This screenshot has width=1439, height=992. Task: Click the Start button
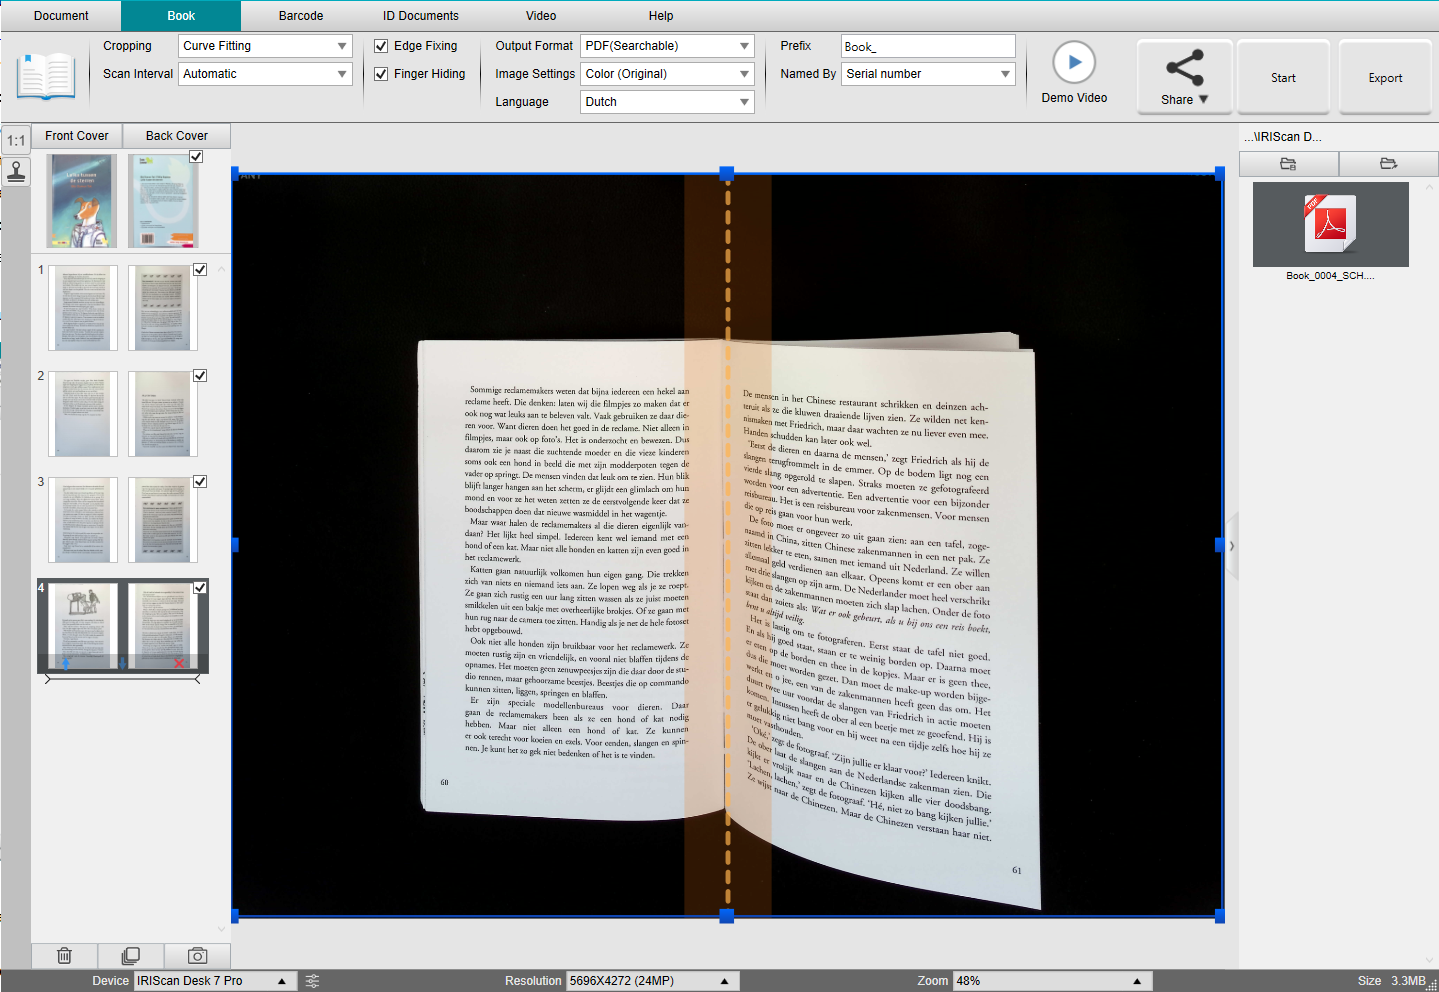1283,77
